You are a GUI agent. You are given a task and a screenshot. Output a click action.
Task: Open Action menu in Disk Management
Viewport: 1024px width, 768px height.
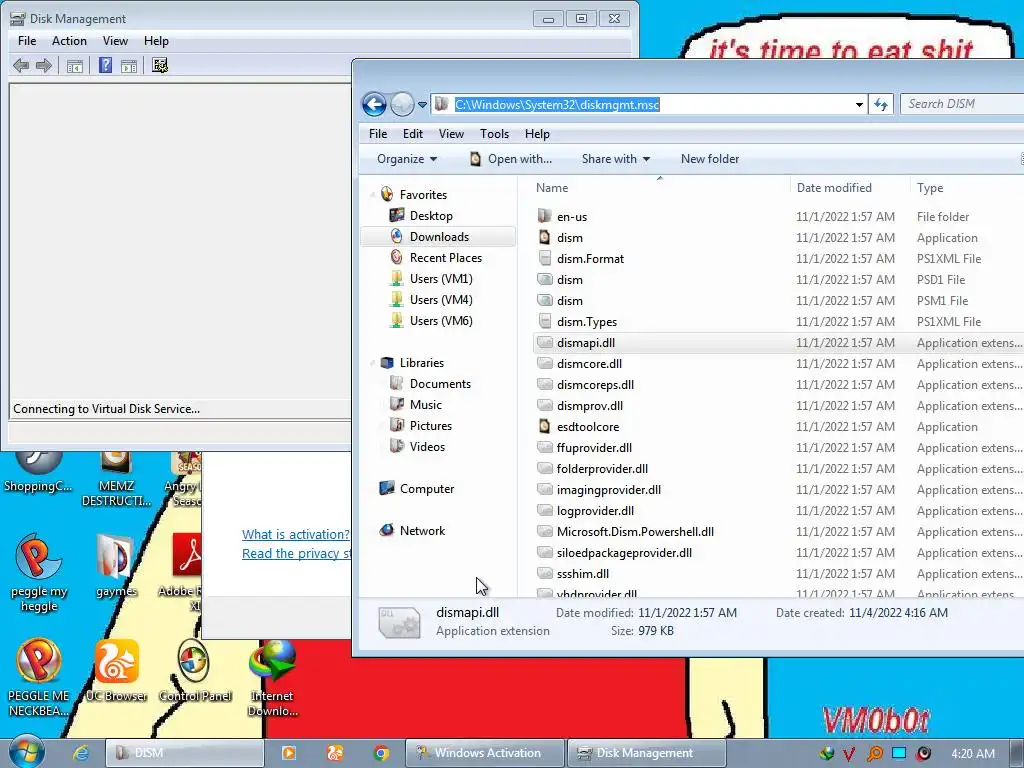pyautogui.click(x=69, y=40)
